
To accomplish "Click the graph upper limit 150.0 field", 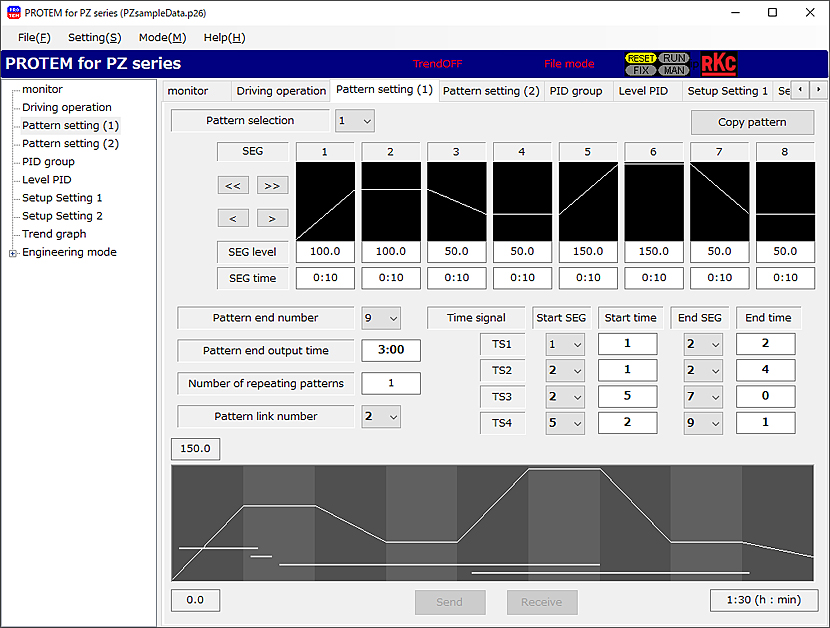I will [195, 449].
